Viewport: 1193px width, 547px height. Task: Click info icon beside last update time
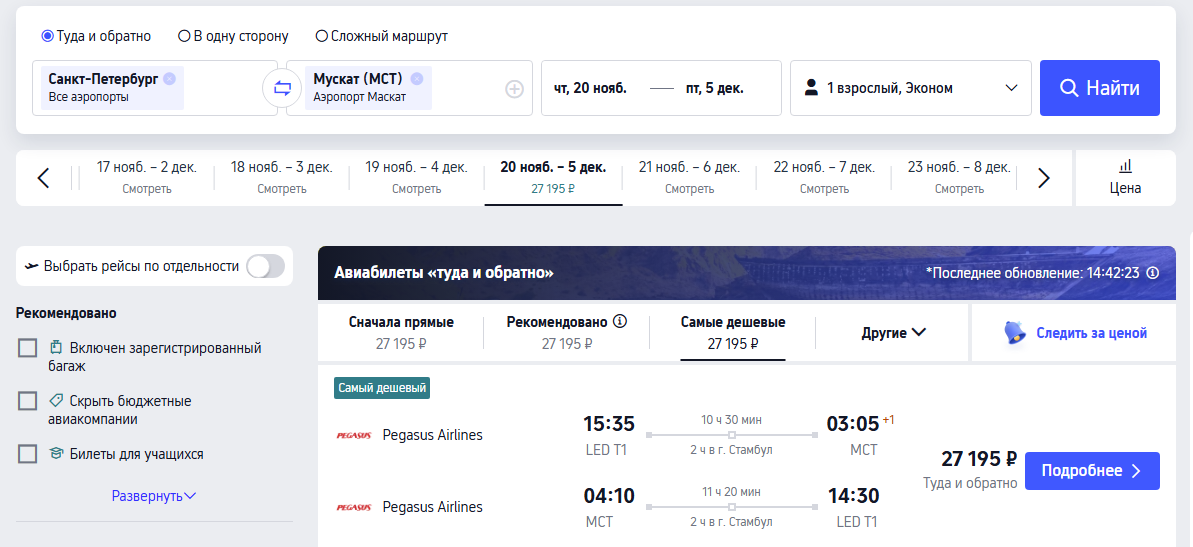(1153, 272)
